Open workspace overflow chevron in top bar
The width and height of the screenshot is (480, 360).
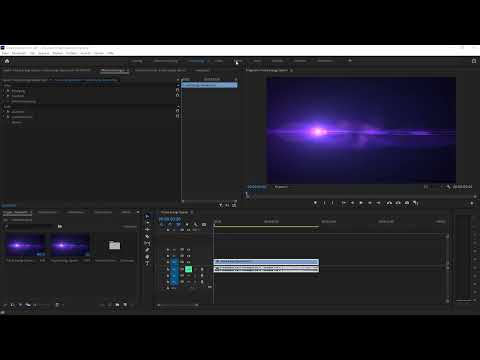350,61
